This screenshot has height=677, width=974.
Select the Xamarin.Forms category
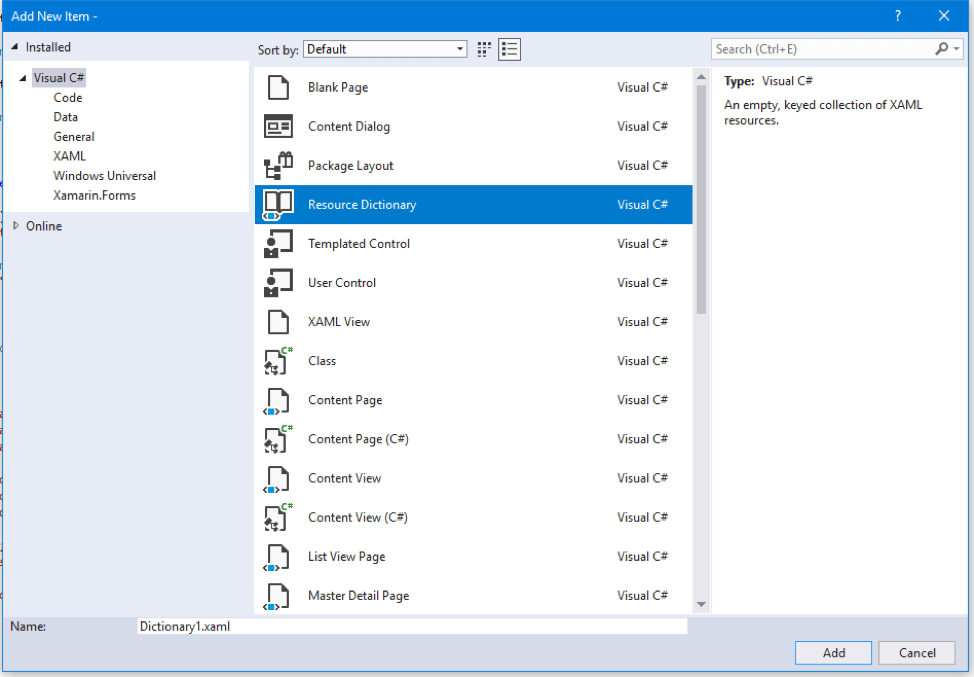tap(97, 194)
